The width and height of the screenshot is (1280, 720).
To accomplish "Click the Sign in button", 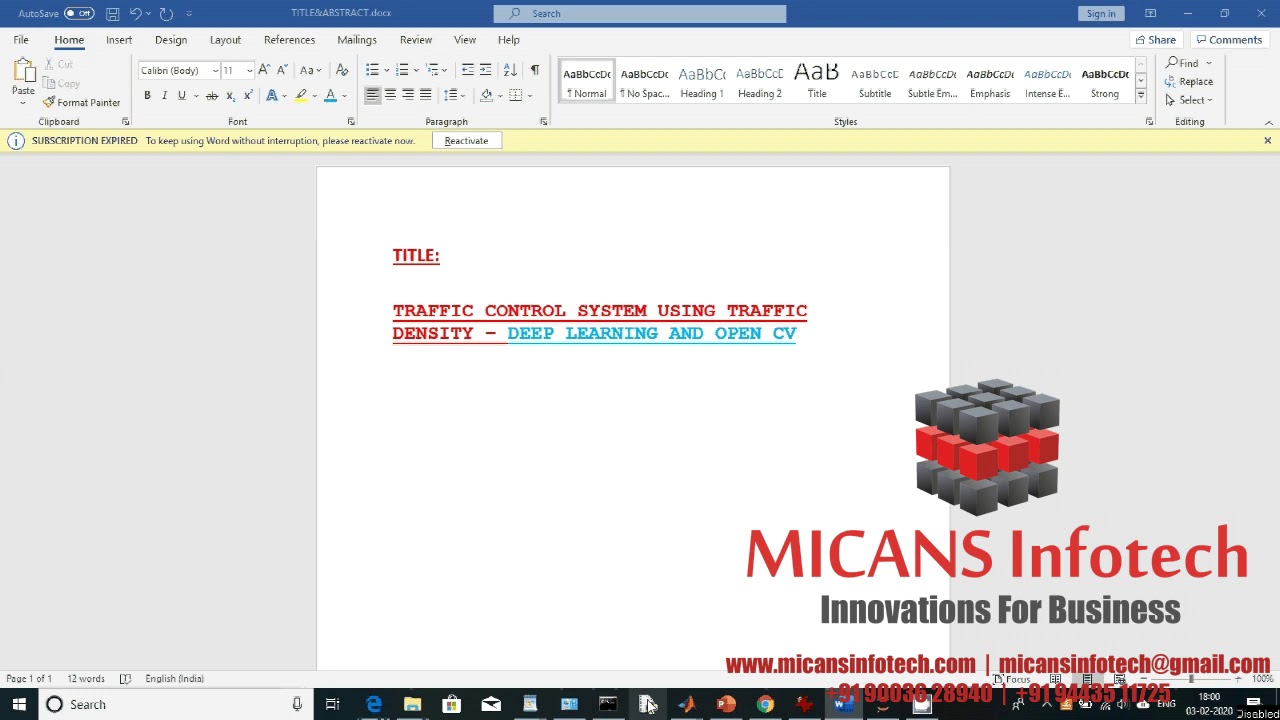I will (1101, 14).
